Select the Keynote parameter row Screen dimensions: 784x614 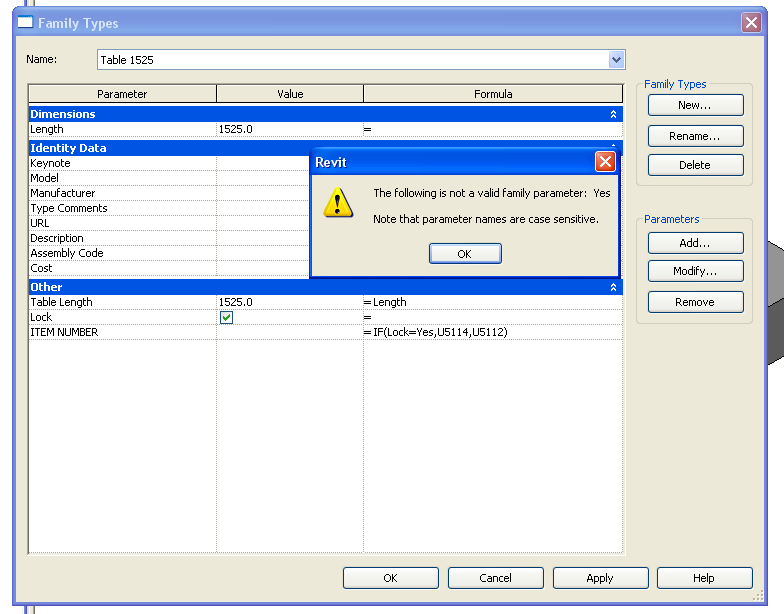click(169, 163)
